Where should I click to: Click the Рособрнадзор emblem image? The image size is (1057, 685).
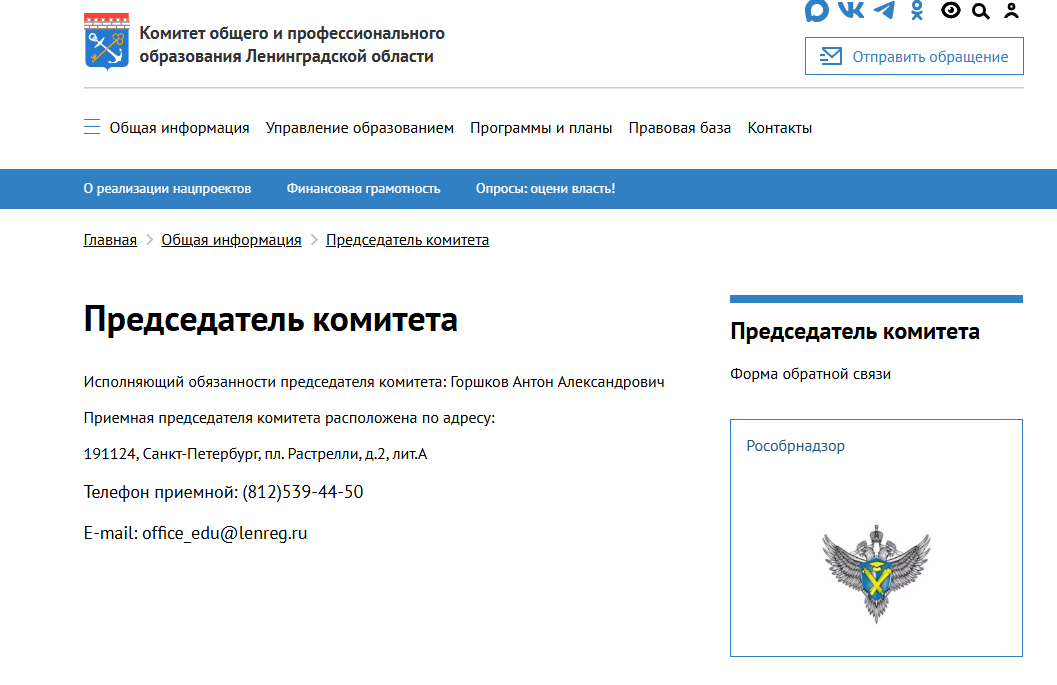[x=876, y=574]
